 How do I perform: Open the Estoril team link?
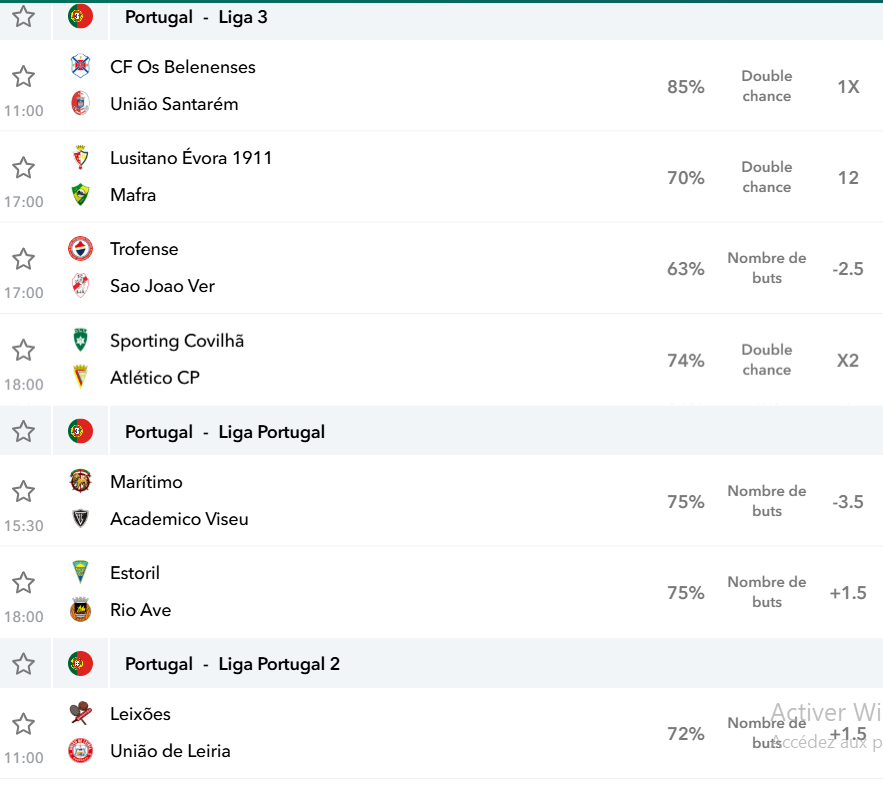click(135, 573)
